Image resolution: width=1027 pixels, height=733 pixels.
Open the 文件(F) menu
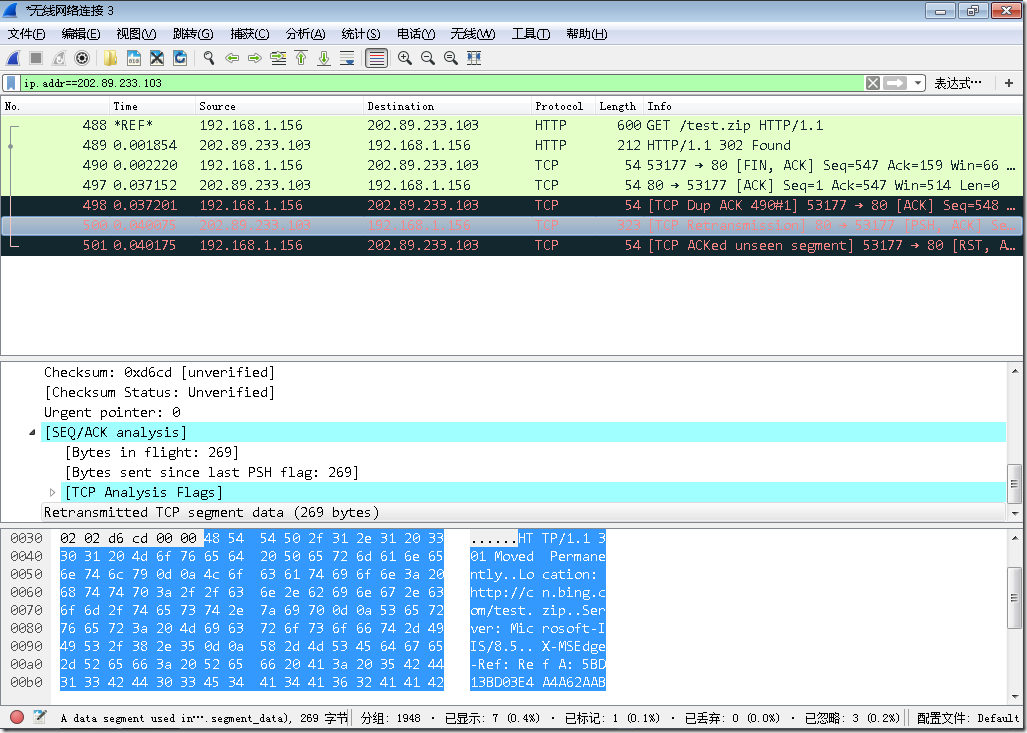[x=26, y=34]
